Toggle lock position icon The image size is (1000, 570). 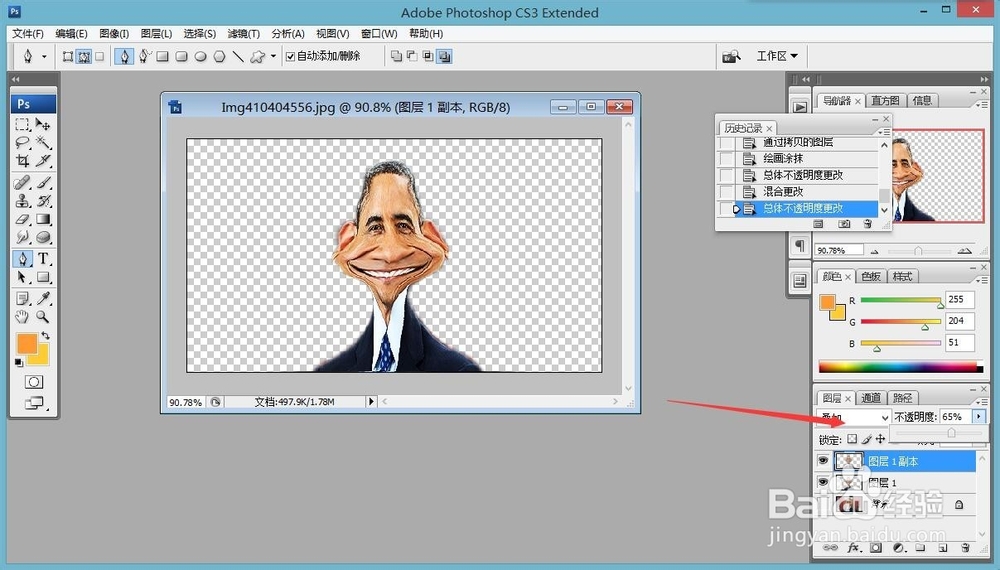click(880, 439)
